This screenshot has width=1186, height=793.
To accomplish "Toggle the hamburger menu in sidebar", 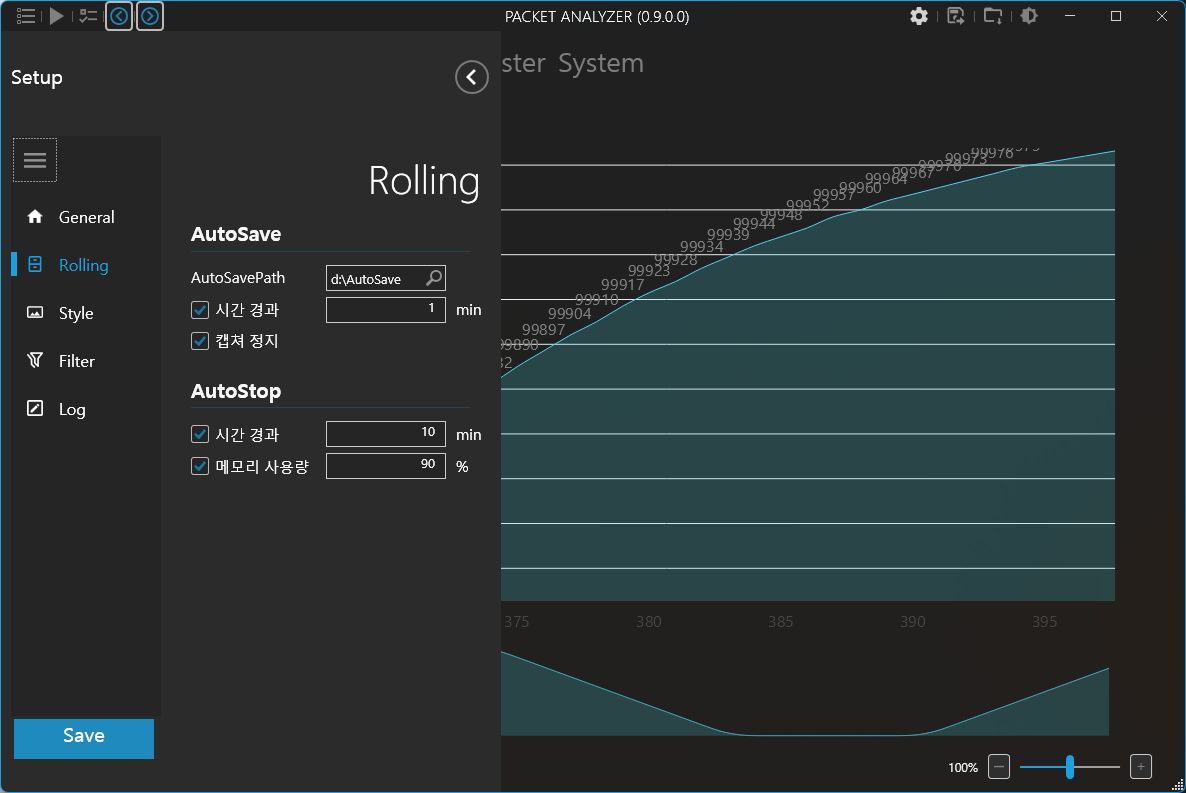I will tap(35, 160).
